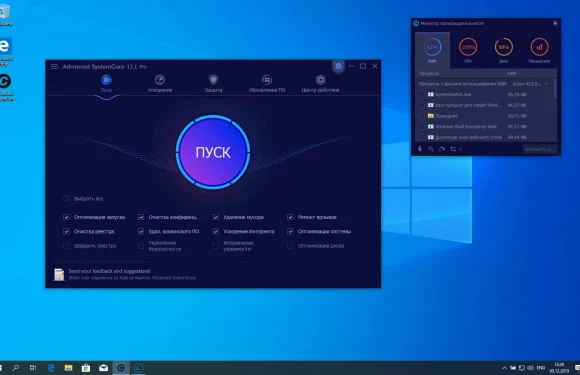Uncheck Удаление мусора checkbox
The width and height of the screenshot is (580, 375).
tap(216, 217)
